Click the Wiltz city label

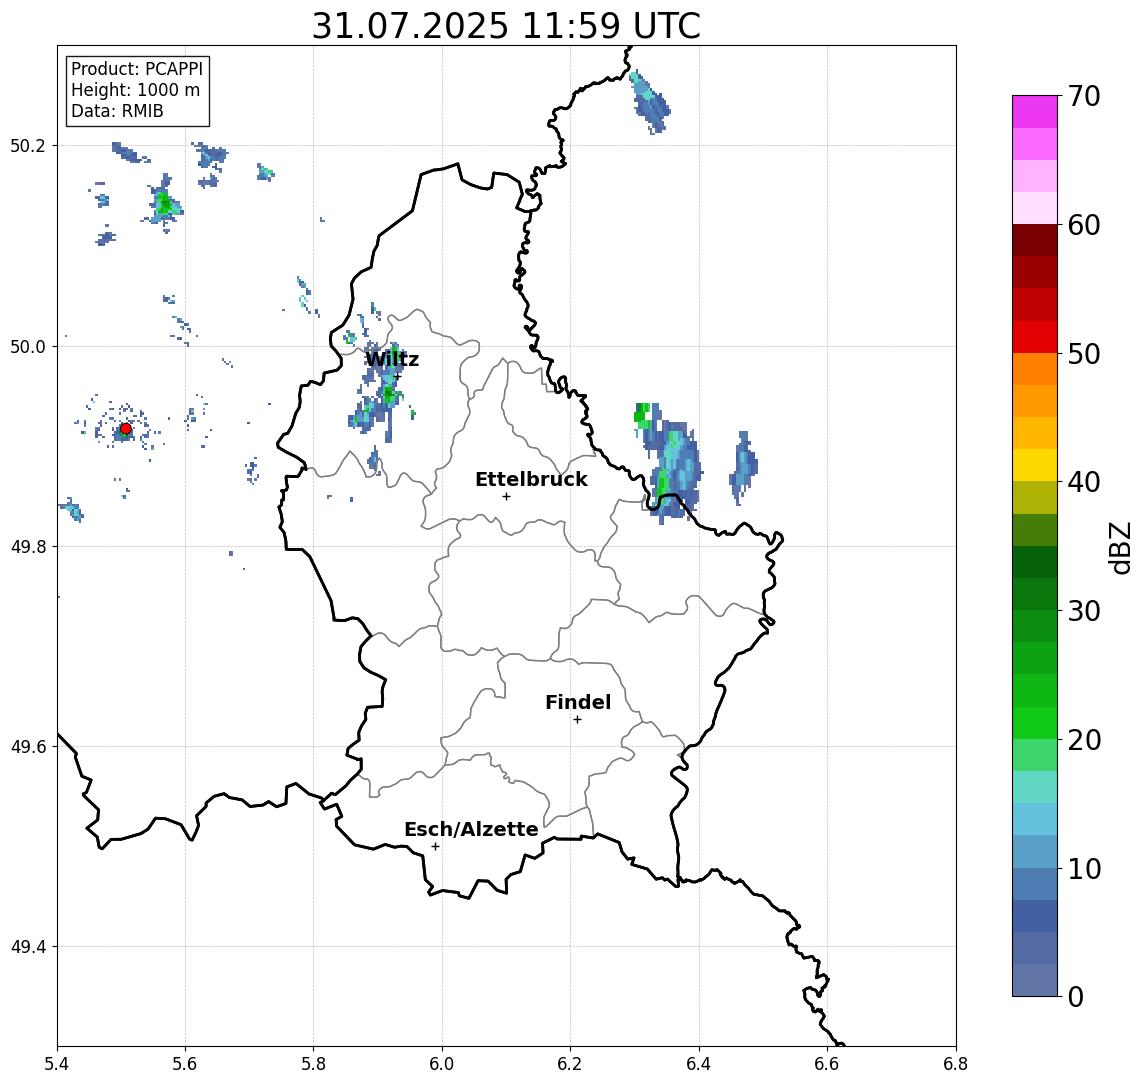392,359
